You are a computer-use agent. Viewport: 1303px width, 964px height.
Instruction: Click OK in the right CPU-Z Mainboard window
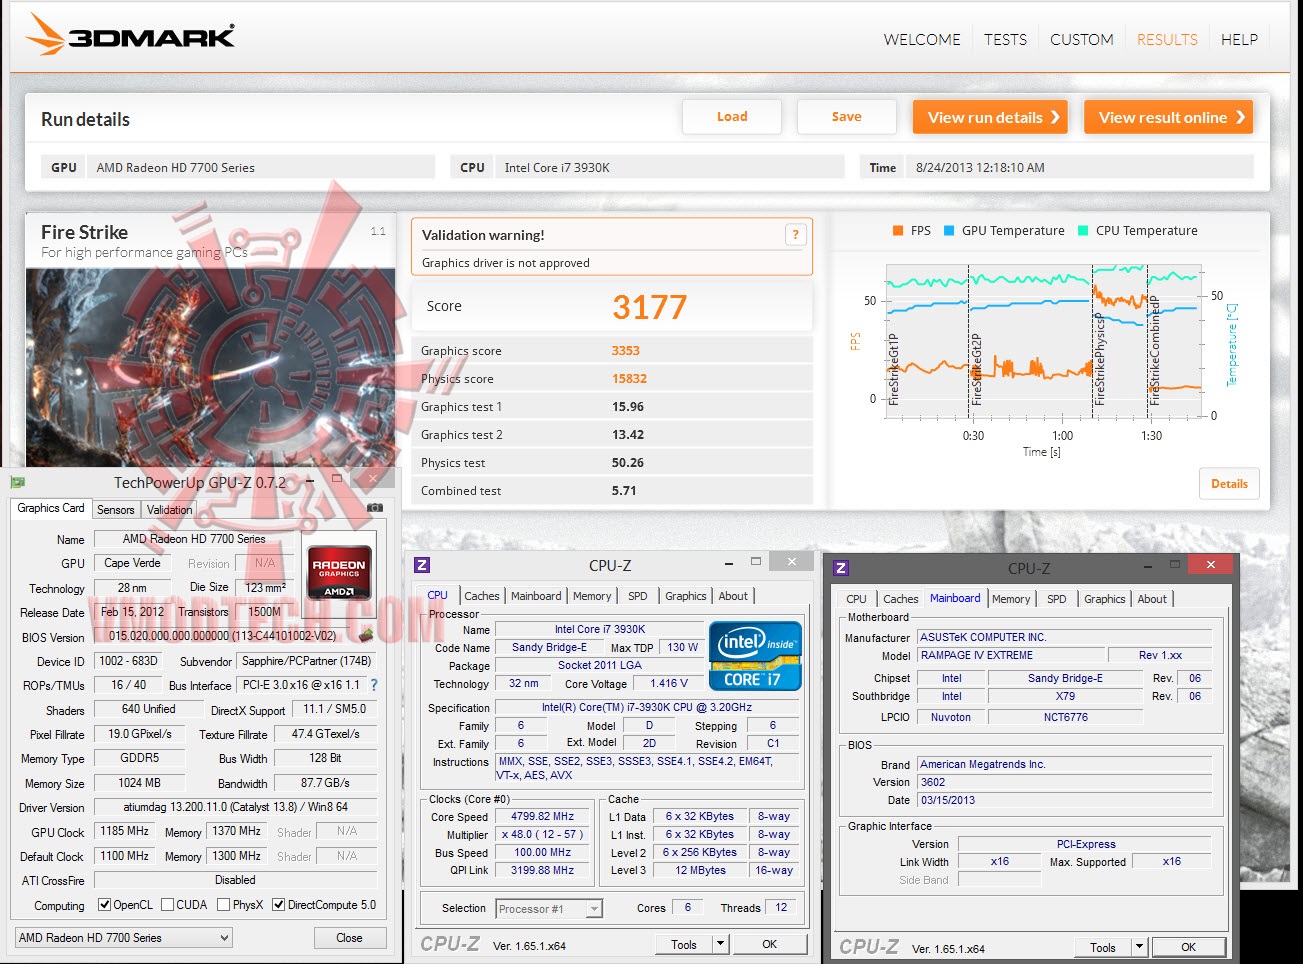click(x=1188, y=947)
